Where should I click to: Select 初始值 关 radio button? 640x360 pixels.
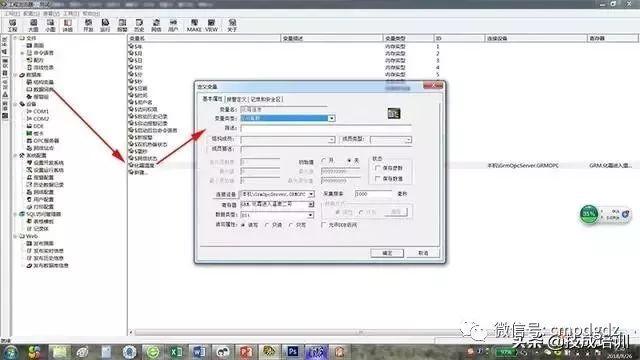click(349, 161)
